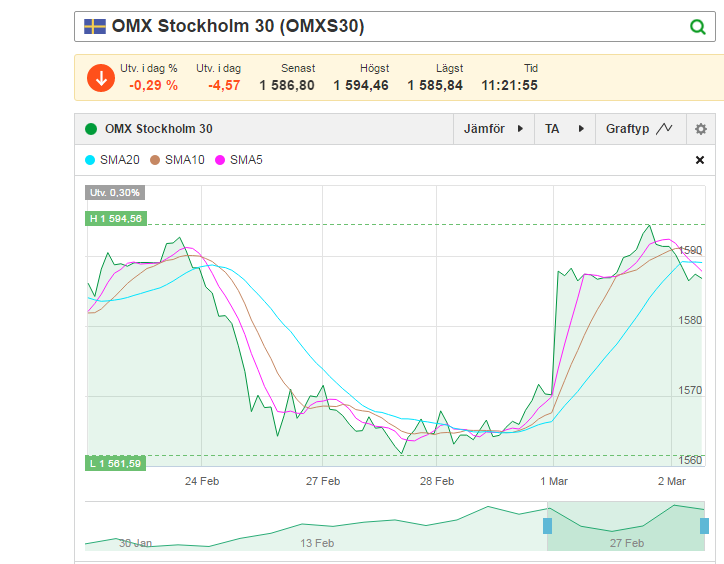
Task: Click the green OMX Stockholm 30 dot
Action: click(91, 129)
